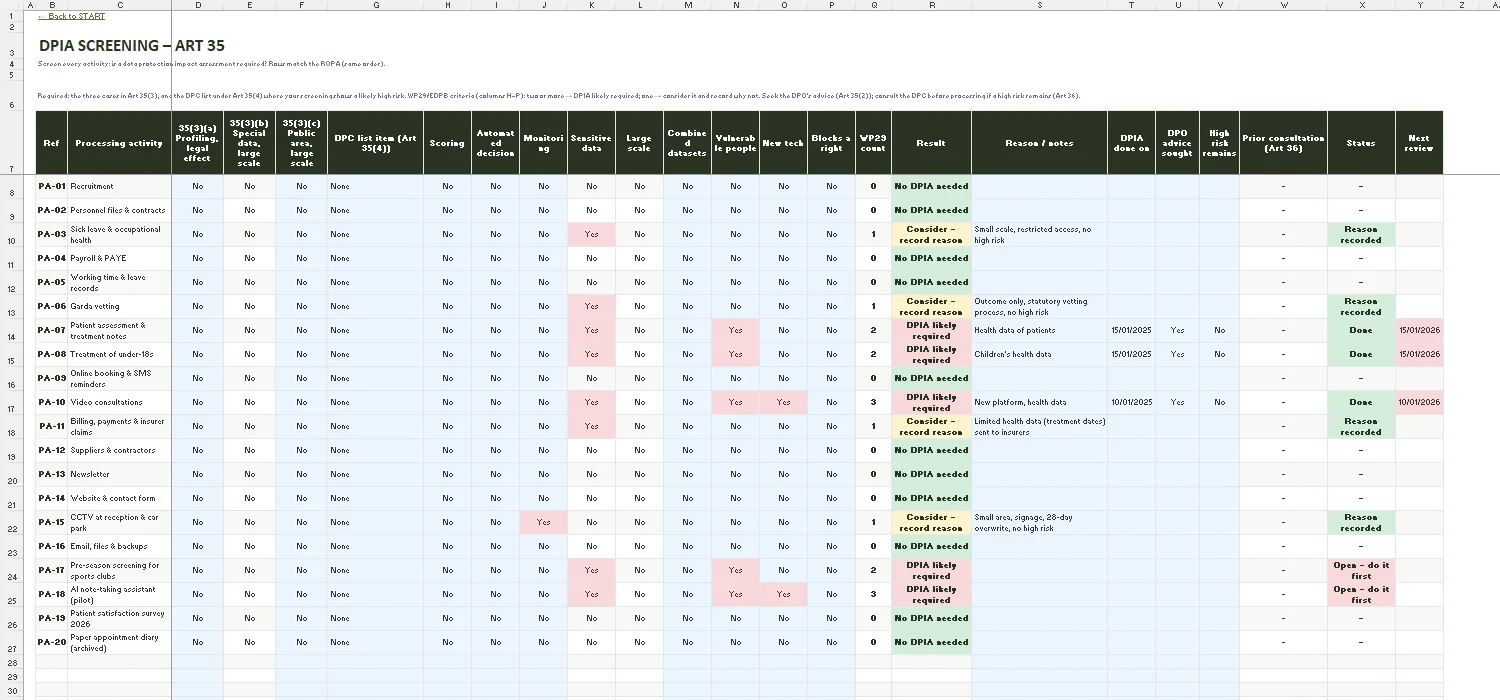Viewport: 1500px width, 700px height.
Task: Select the Patient satisfaction survey 2026 cell
Action: pos(120,619)
